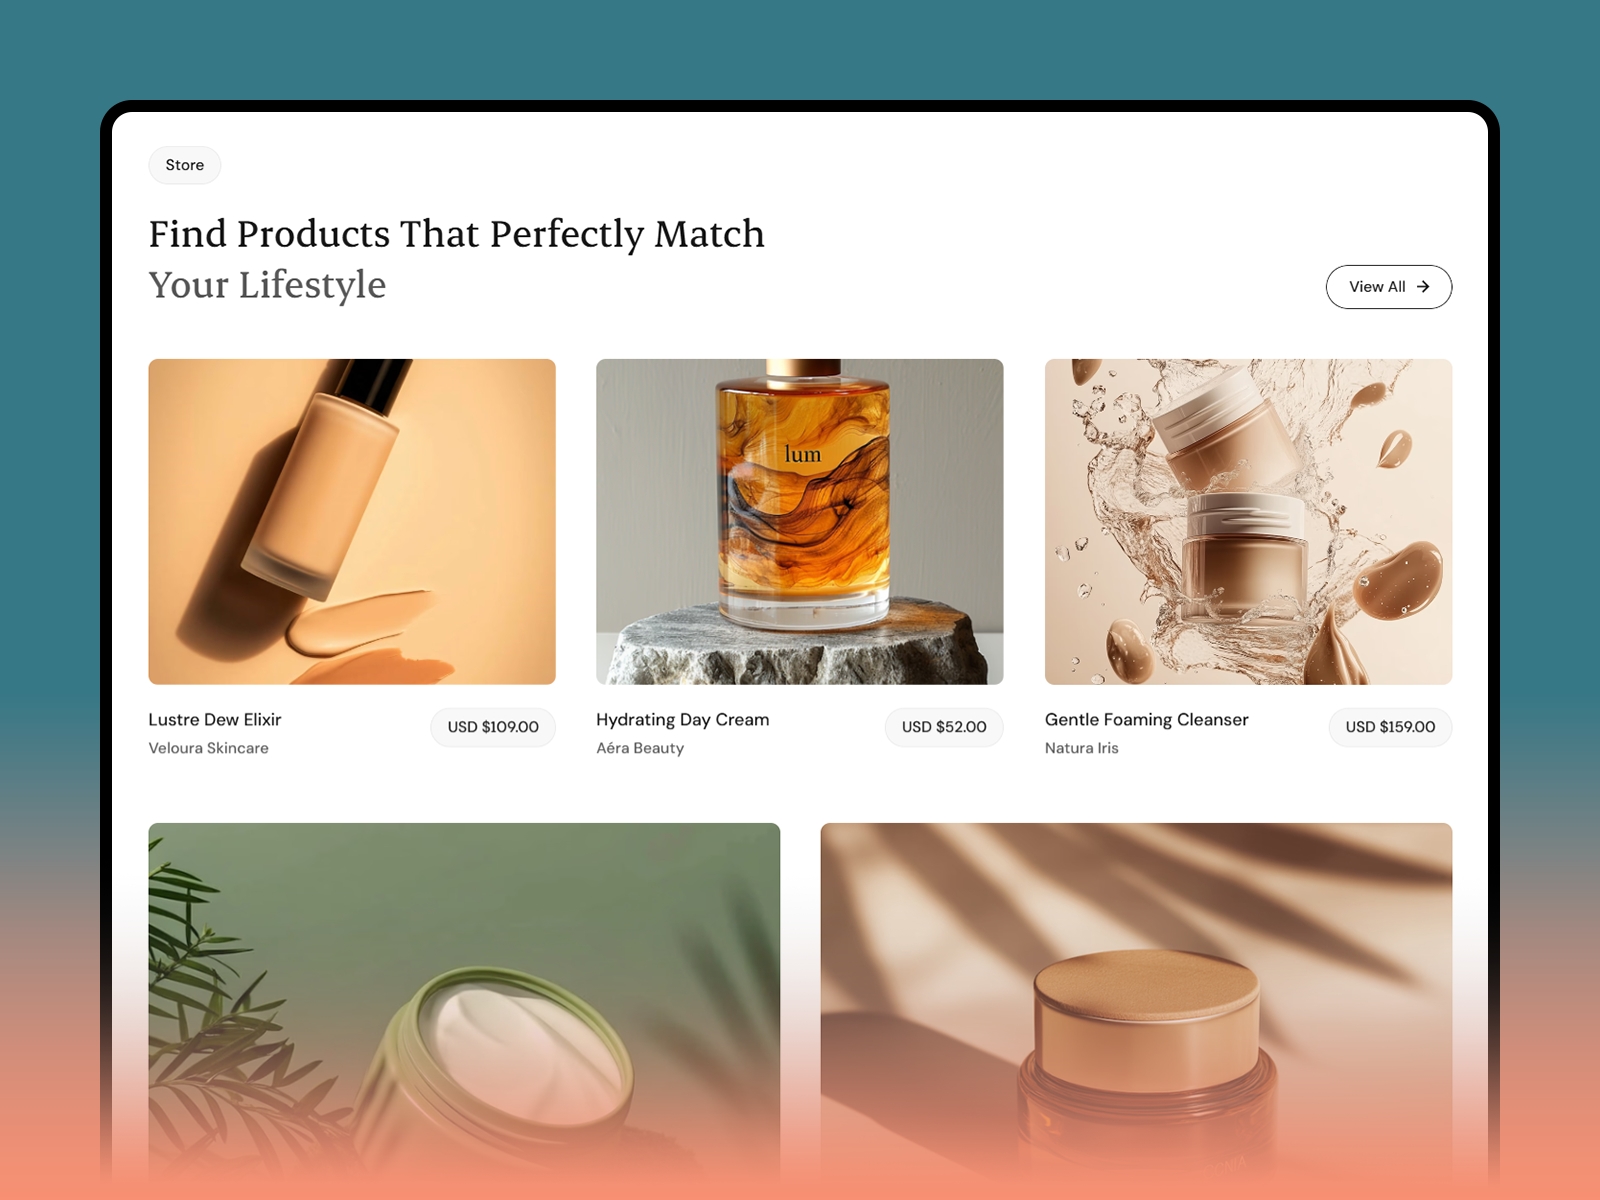
Task: Click the arrow icon in View All
Action: click(x=1423, y=287)
